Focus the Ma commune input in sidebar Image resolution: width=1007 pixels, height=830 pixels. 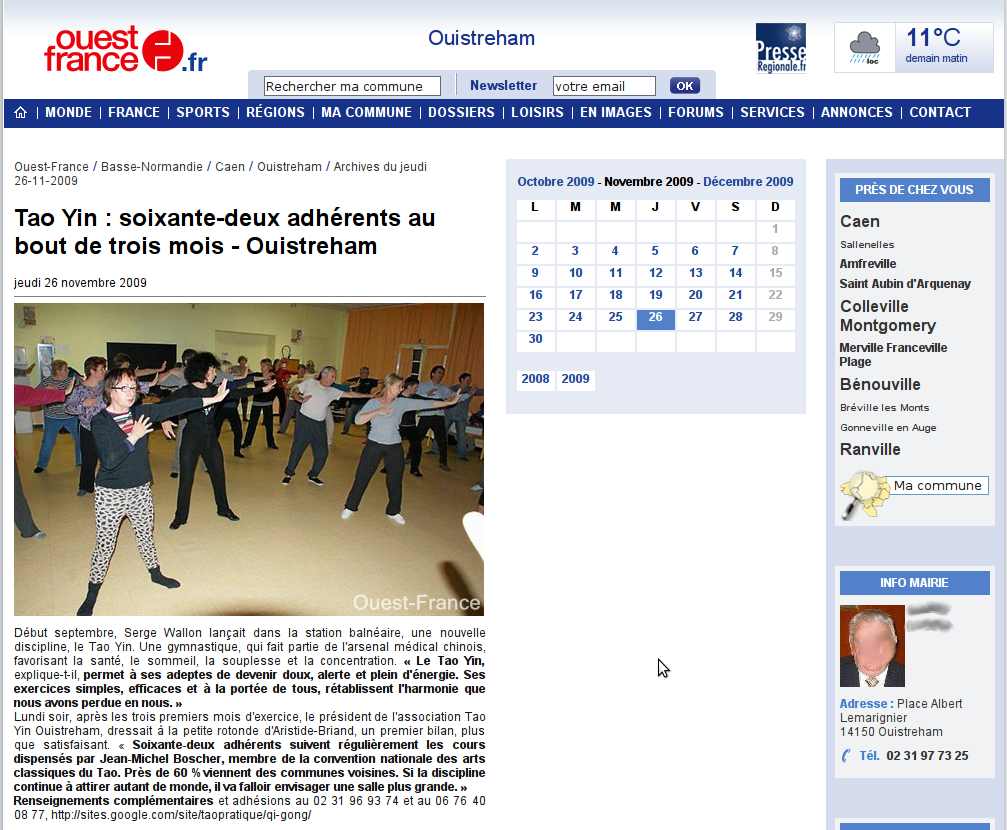tap(940, 486)
